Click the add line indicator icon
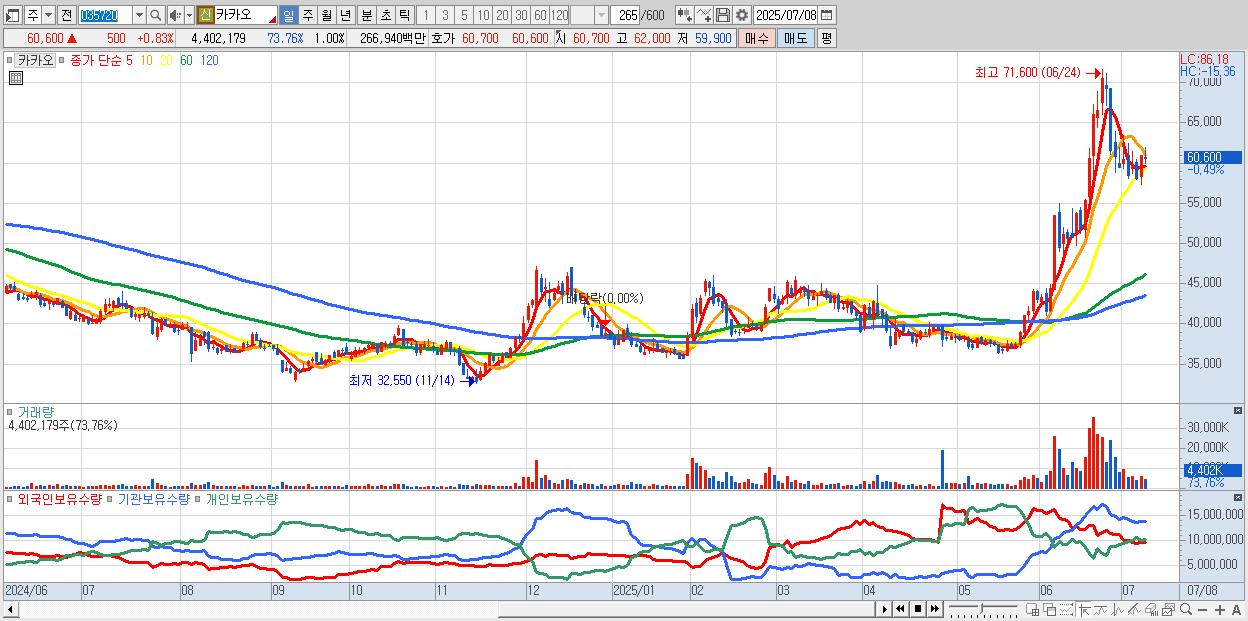 [x=704, y=15]
